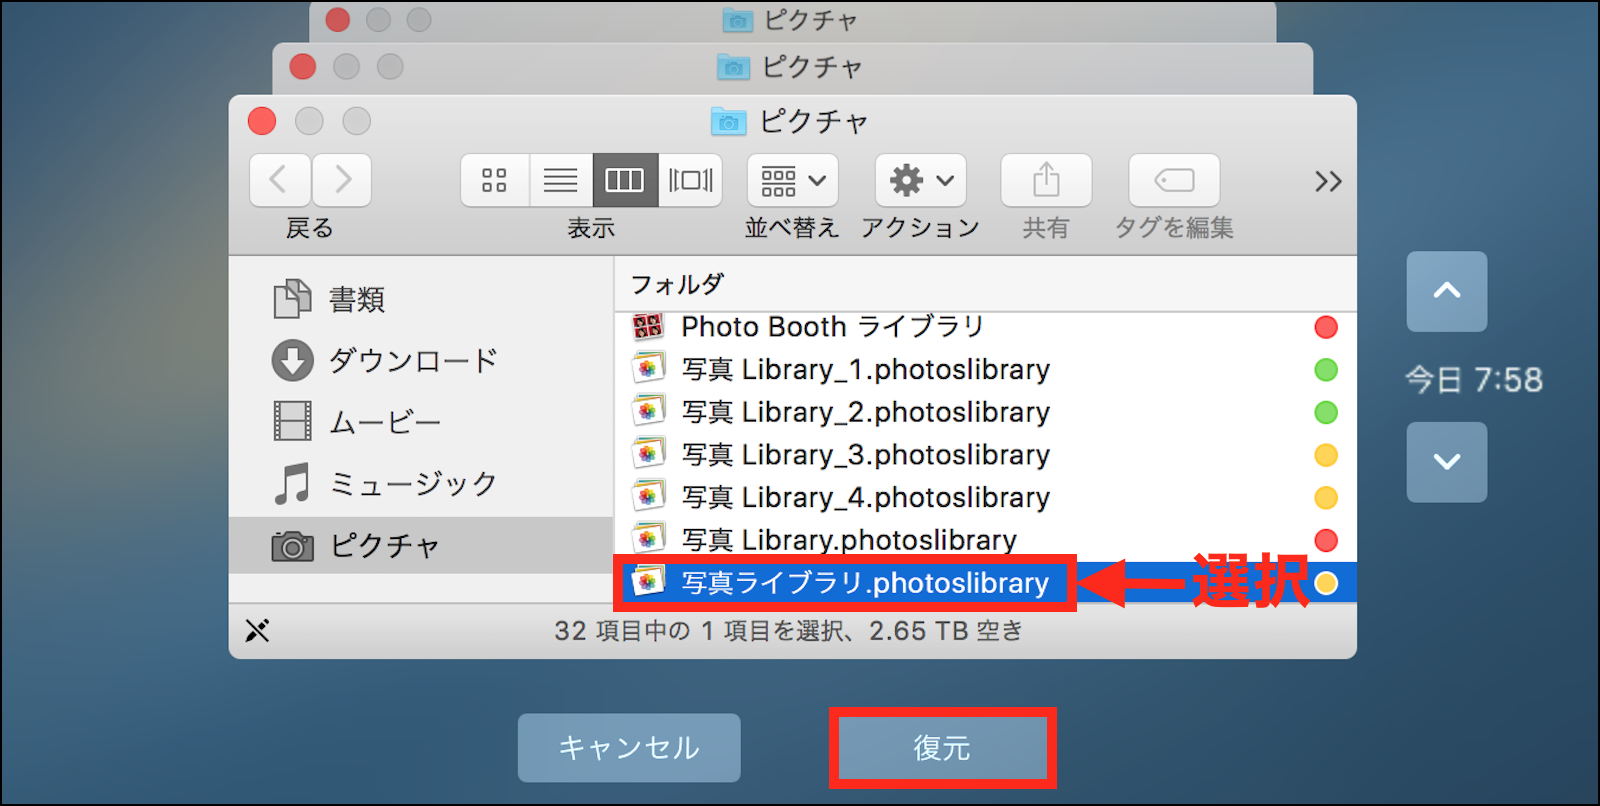Go back with the left chevron button
Image resolution: width=1600 pixels, height=806 pixels.
click(280, 180)
